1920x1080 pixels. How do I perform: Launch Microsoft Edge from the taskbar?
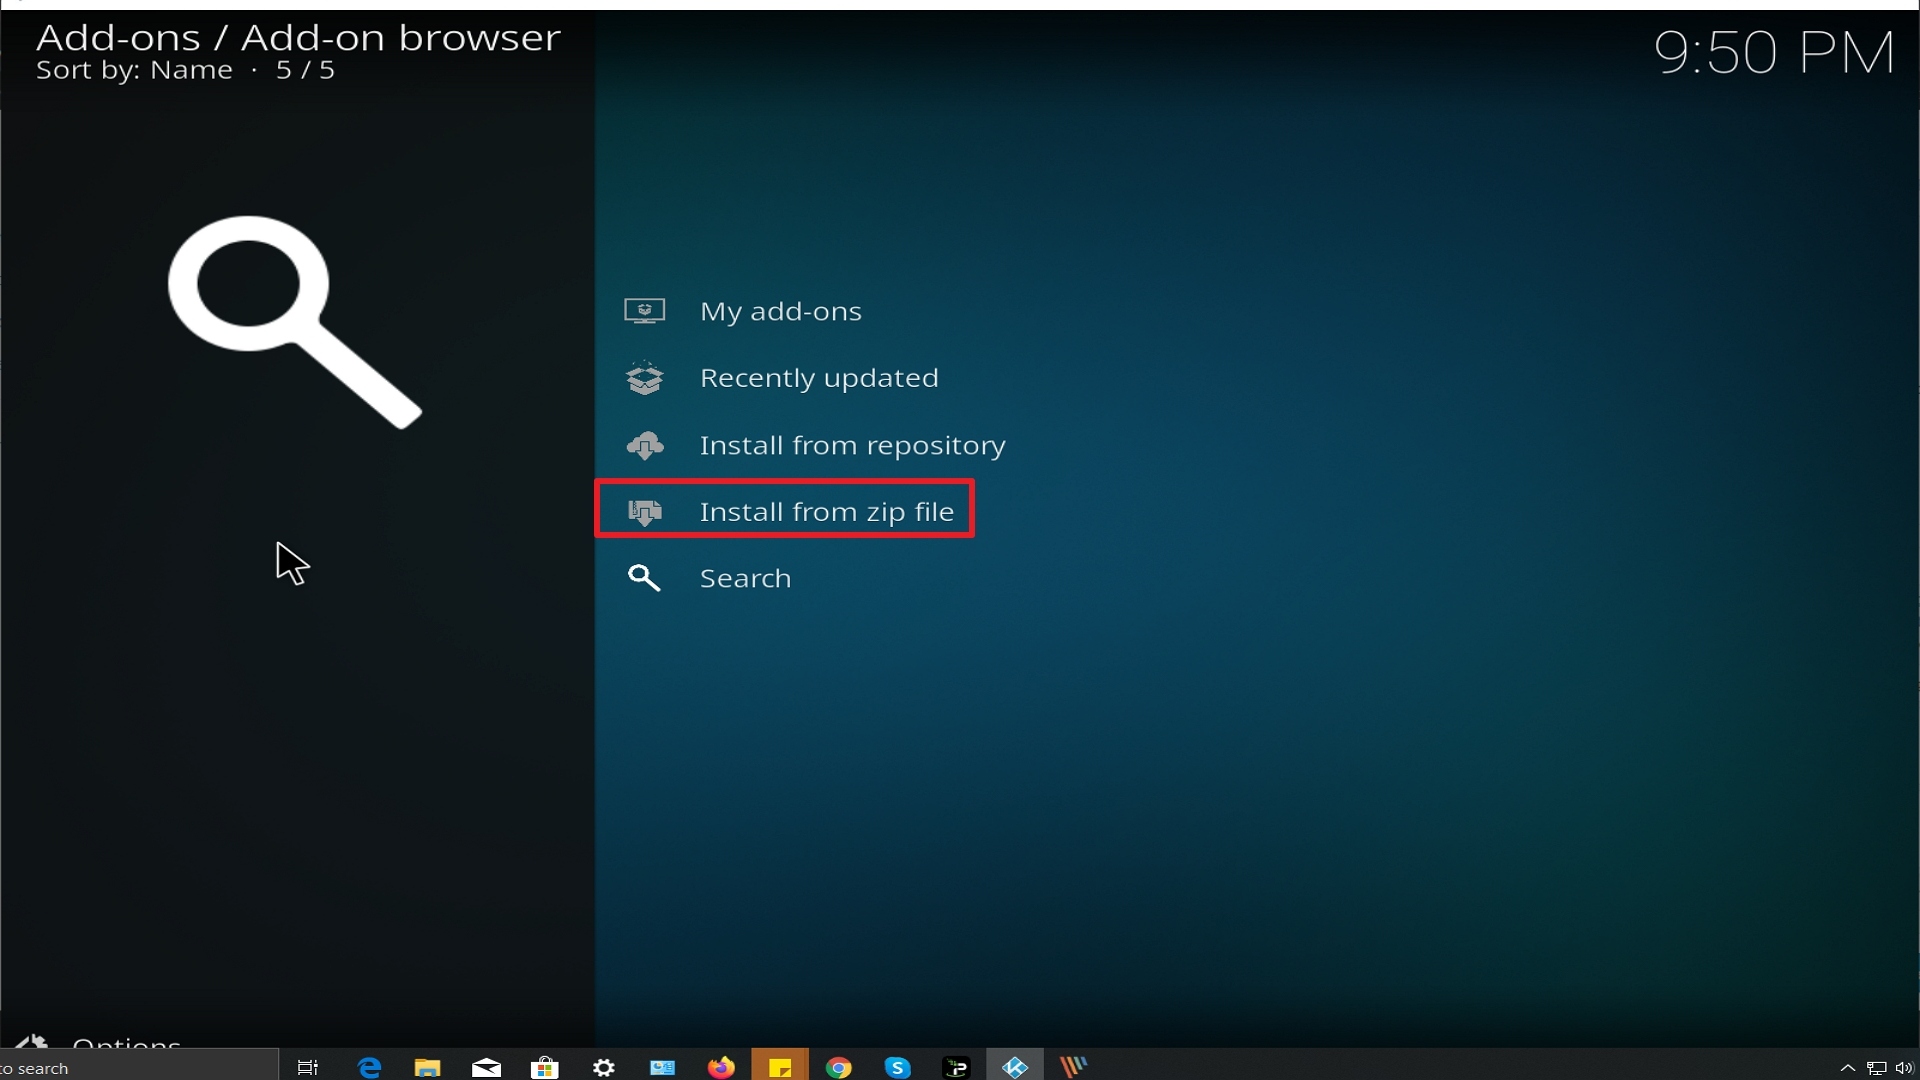[369, 1067]
